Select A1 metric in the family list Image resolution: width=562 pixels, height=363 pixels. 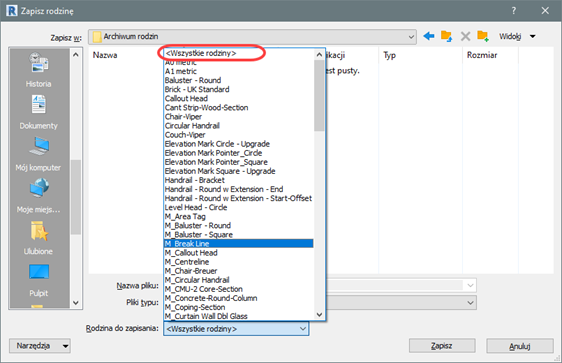pyautogui.click(x=181, y=71)
